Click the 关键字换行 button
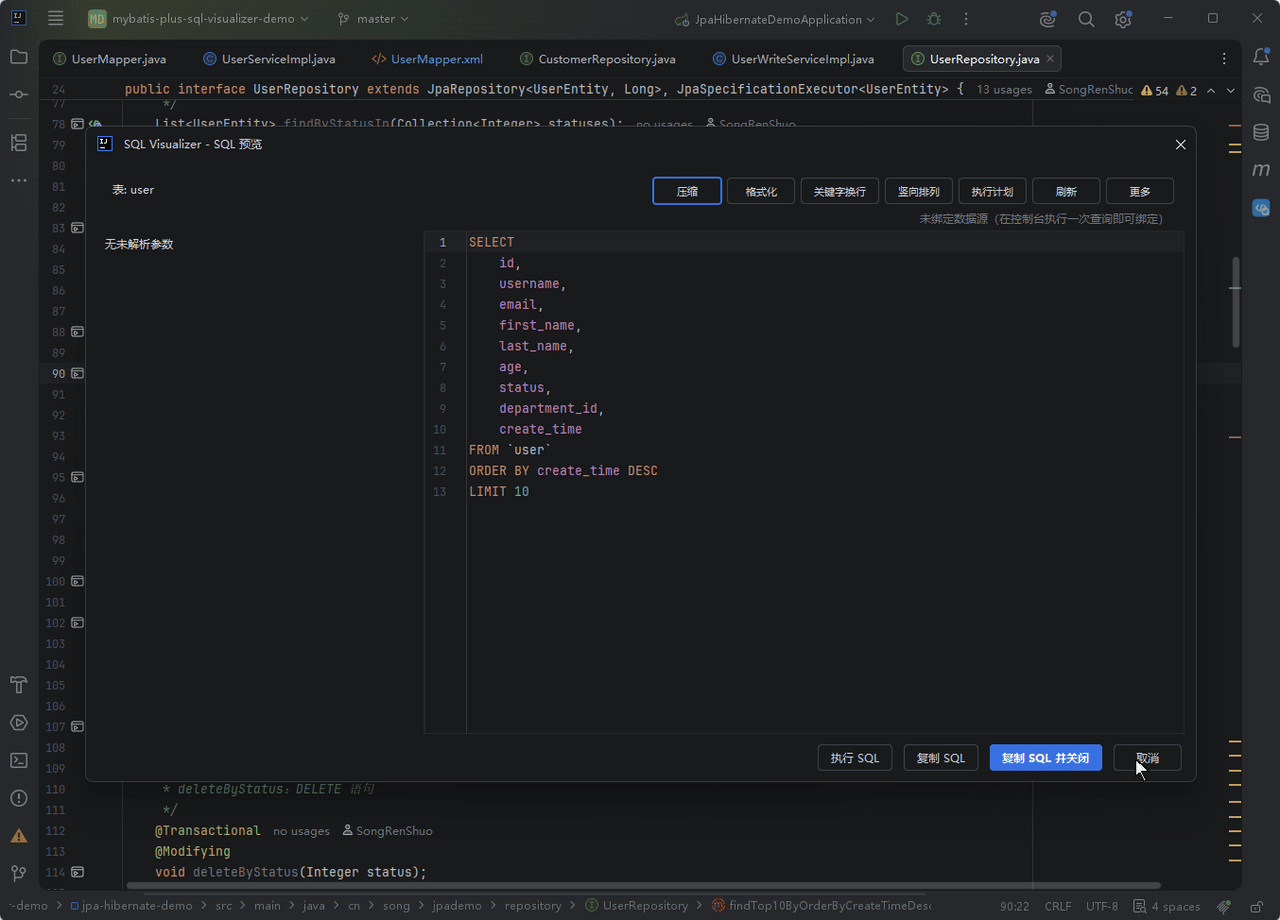Image resolution: width=1280 pixels, height=920 pixels. click(840, 191)
